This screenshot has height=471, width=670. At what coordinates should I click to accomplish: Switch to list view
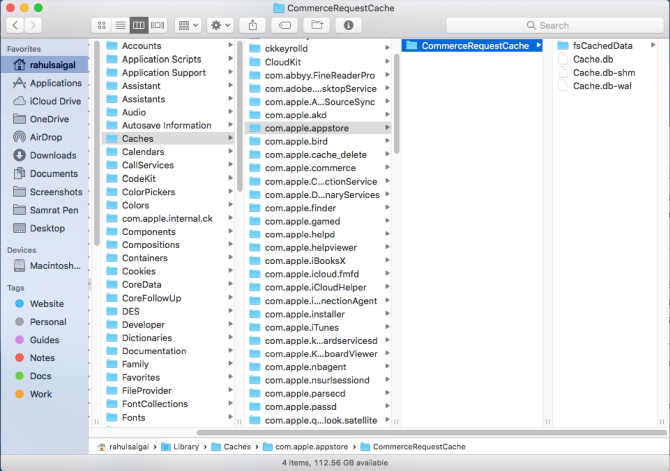pyautogui.click(x=120, y=26)
